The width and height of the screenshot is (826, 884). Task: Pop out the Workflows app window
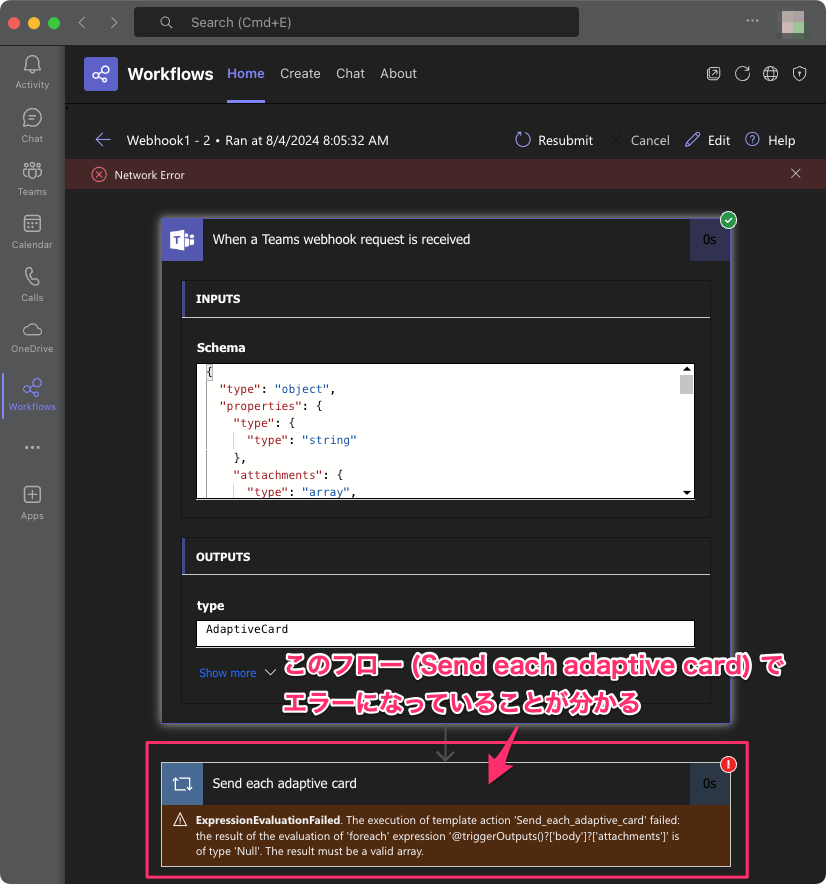pos(713,74)
